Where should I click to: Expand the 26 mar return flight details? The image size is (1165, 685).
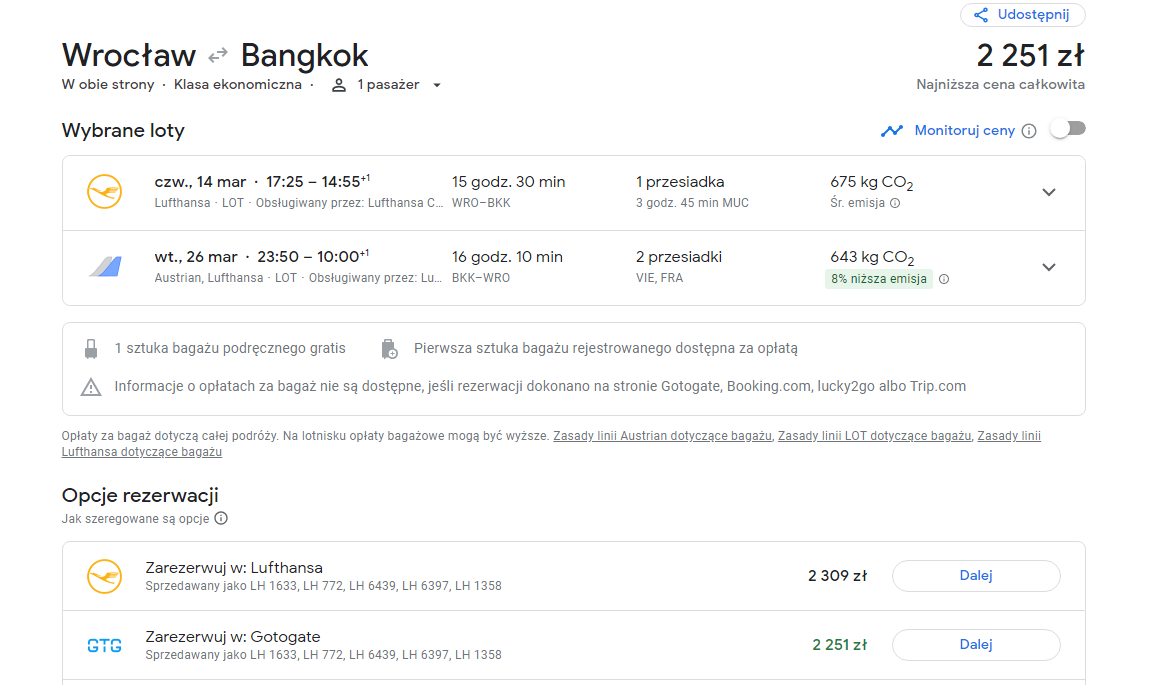tap(1048, 267)
